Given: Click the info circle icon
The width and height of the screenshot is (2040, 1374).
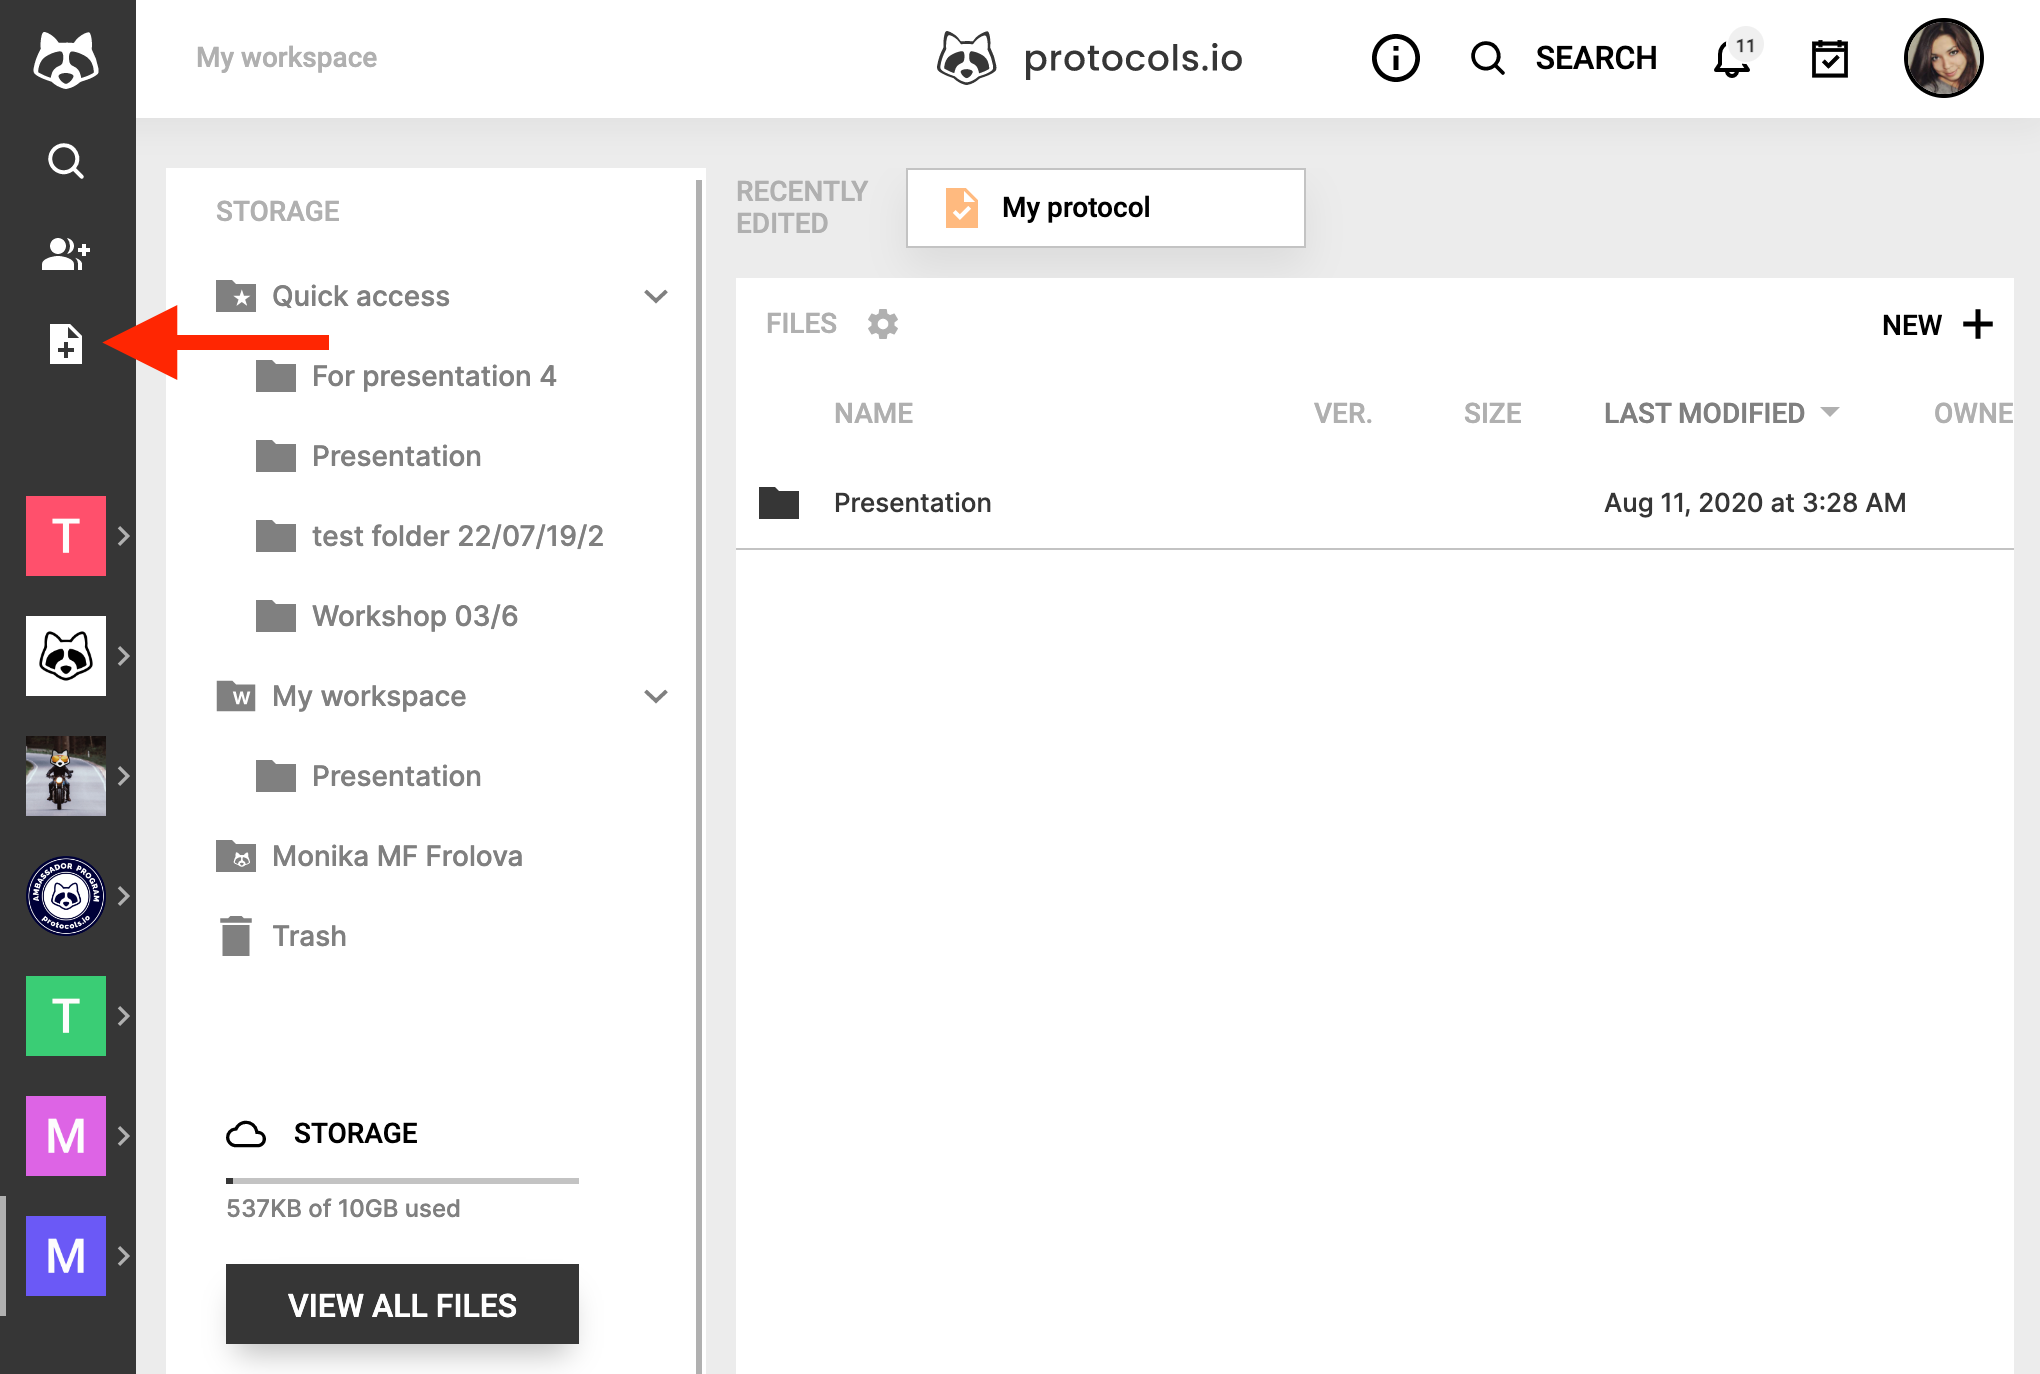Looking at the screenshot, I should click(1395, 59).
